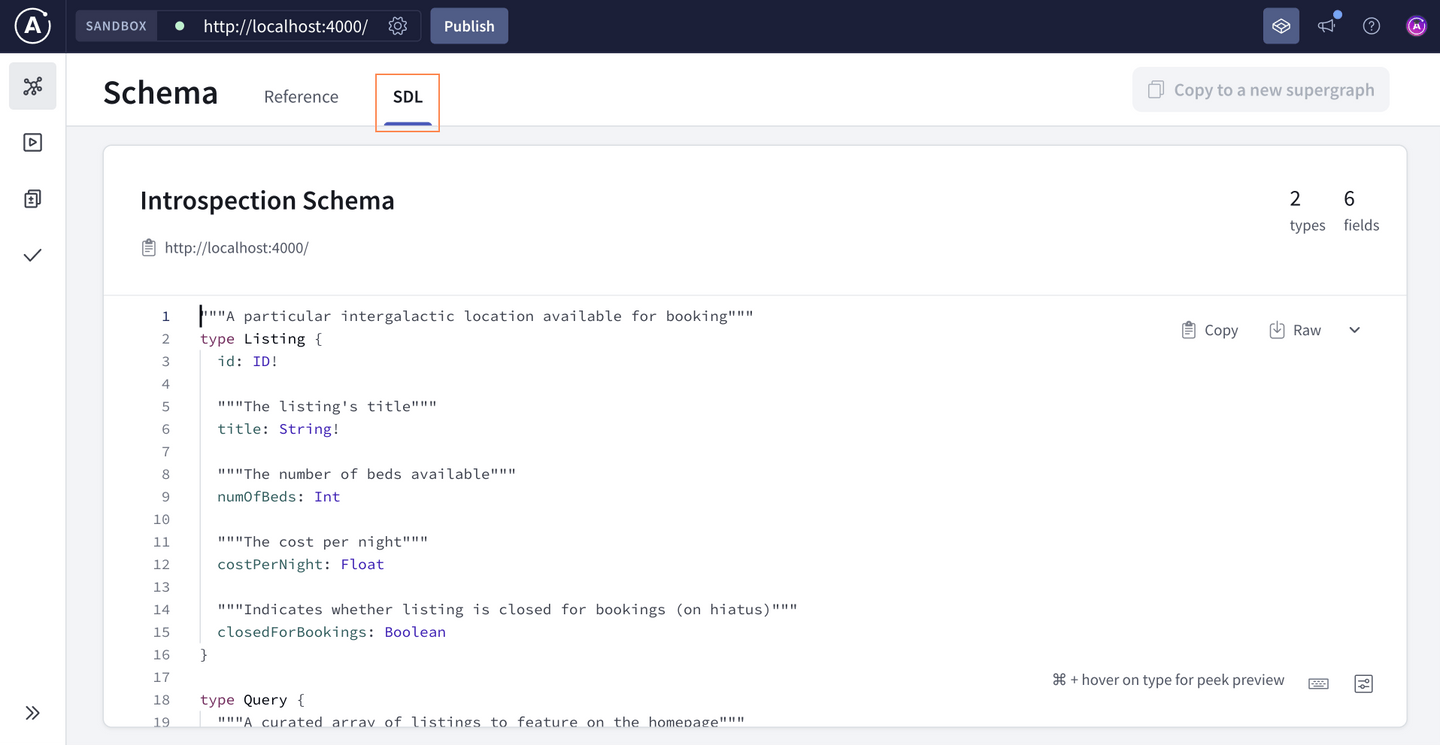Open Apollo help menu via question mark icon

pyautogui.click(x=1371, y=26)
